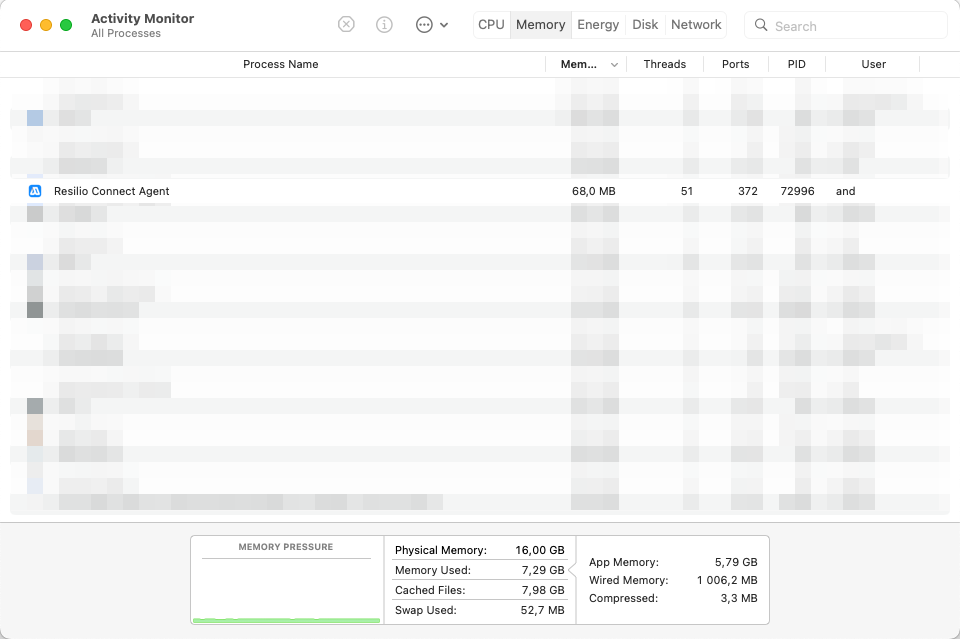
Task: Click the search magnifier icon
Action: 761,25
